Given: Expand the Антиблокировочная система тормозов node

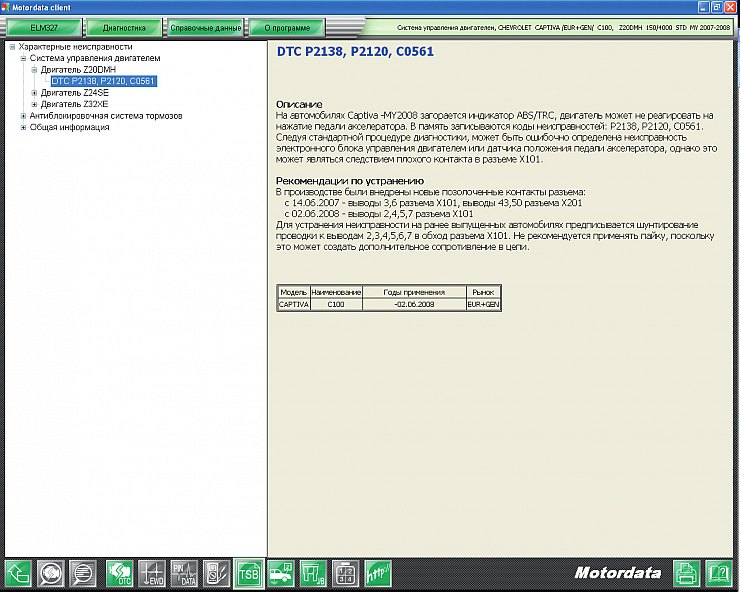Looking at the screenshot, I should click(x=23, y=116).
